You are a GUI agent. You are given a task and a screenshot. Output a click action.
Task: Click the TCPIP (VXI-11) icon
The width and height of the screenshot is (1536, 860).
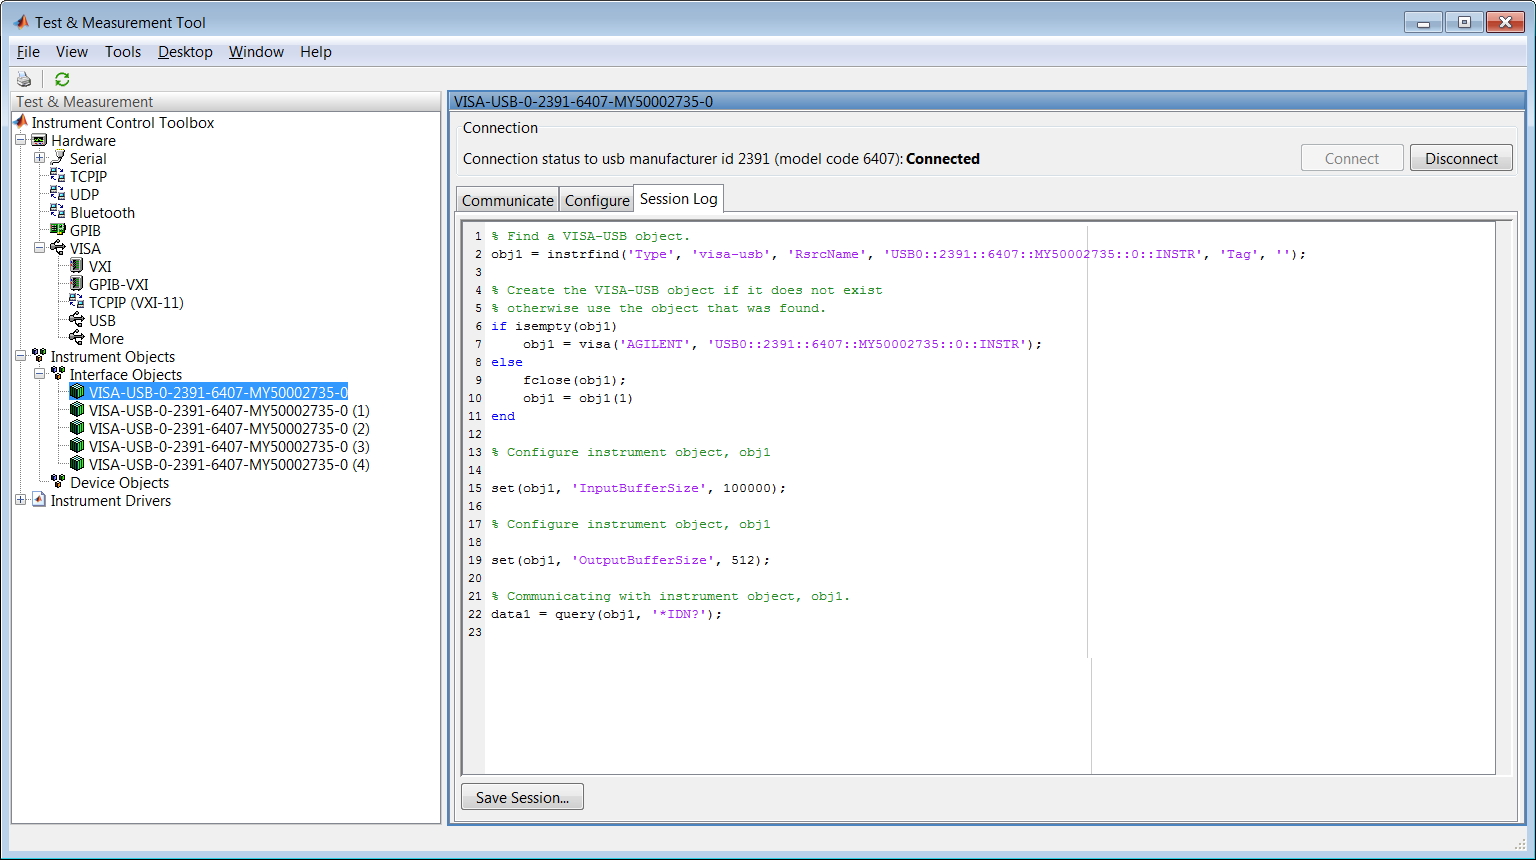[x=77, y=302]
